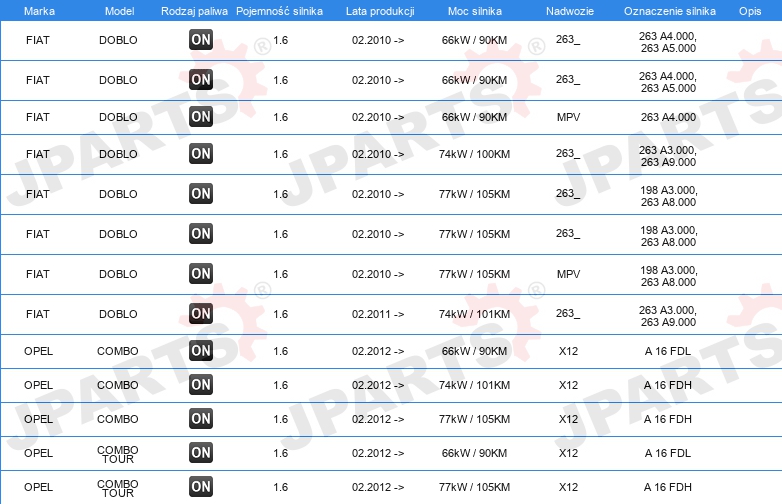Image resolution: width=782 pixels, height=504 pixels.
Task: Click the ON icon in the plain Opel Combo 77kW / 105KM row
Action: click(x=201, y=419)
